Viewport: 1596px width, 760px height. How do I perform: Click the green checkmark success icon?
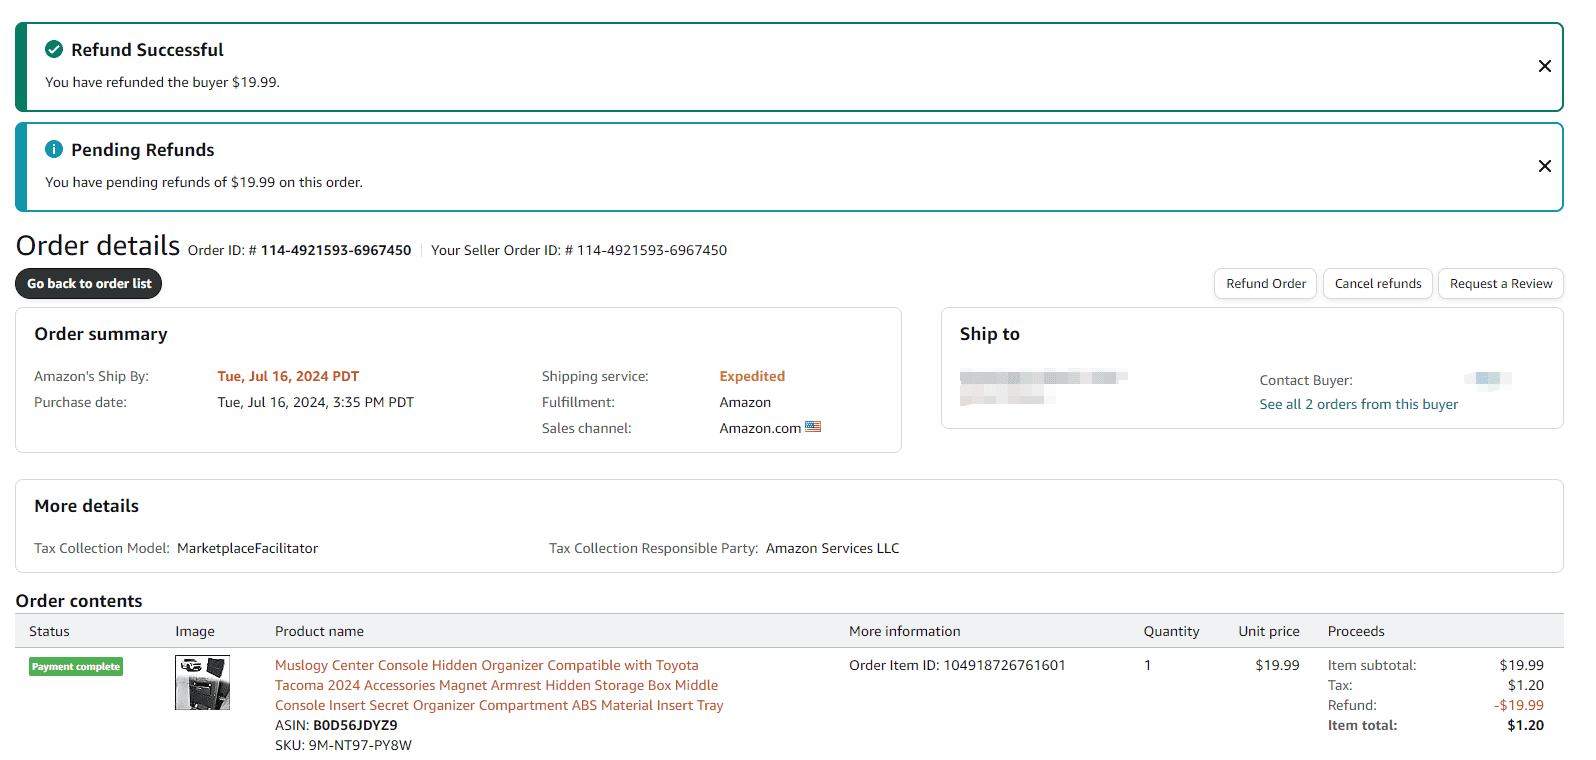pyautogui.click(x=54, y=50)
